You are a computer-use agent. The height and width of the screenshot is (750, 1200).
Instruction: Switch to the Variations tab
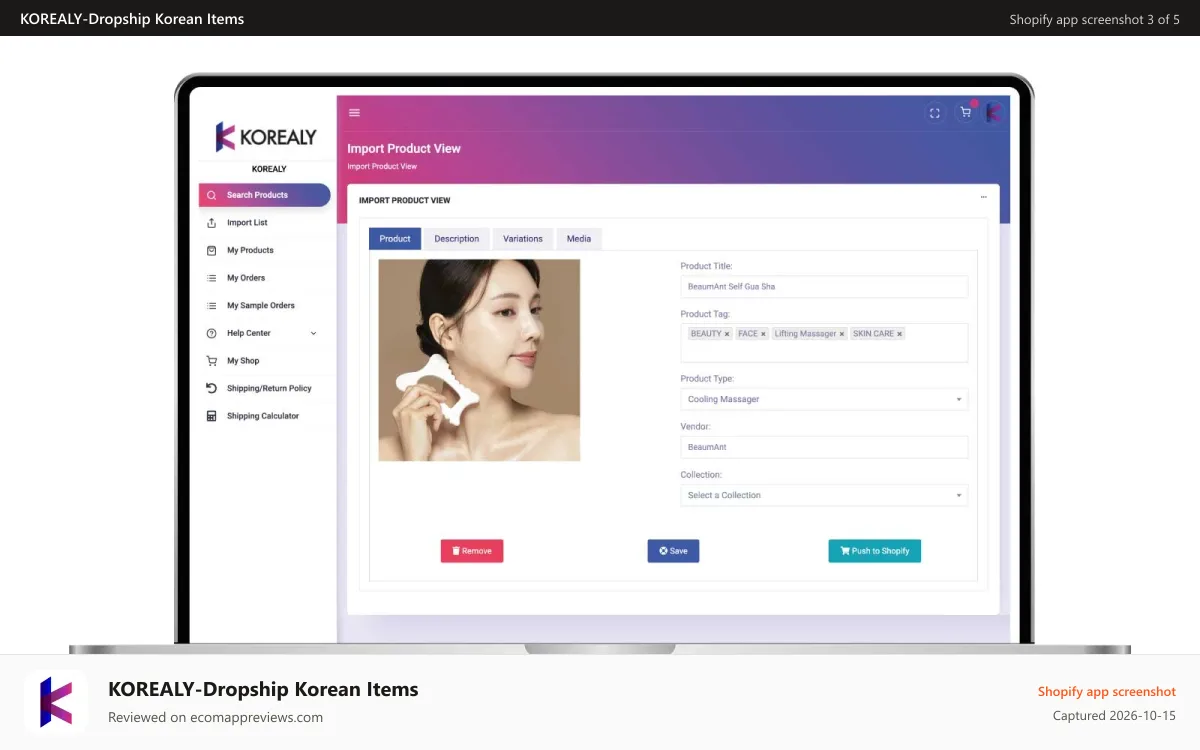[x=523, y=239]
